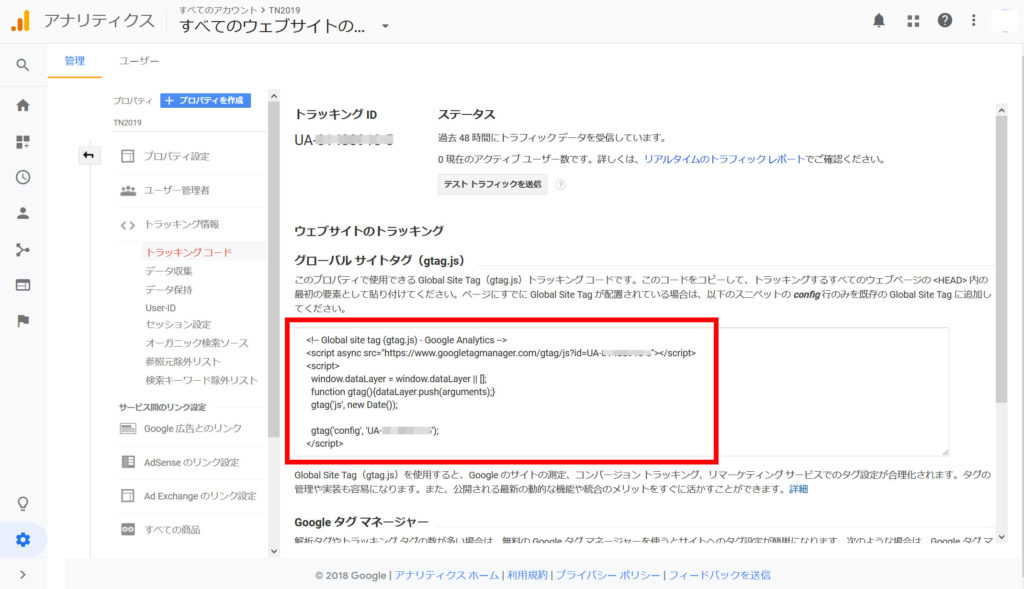Click the 詳細 link
1024x589 pixels.
click(x=798, y=489)
